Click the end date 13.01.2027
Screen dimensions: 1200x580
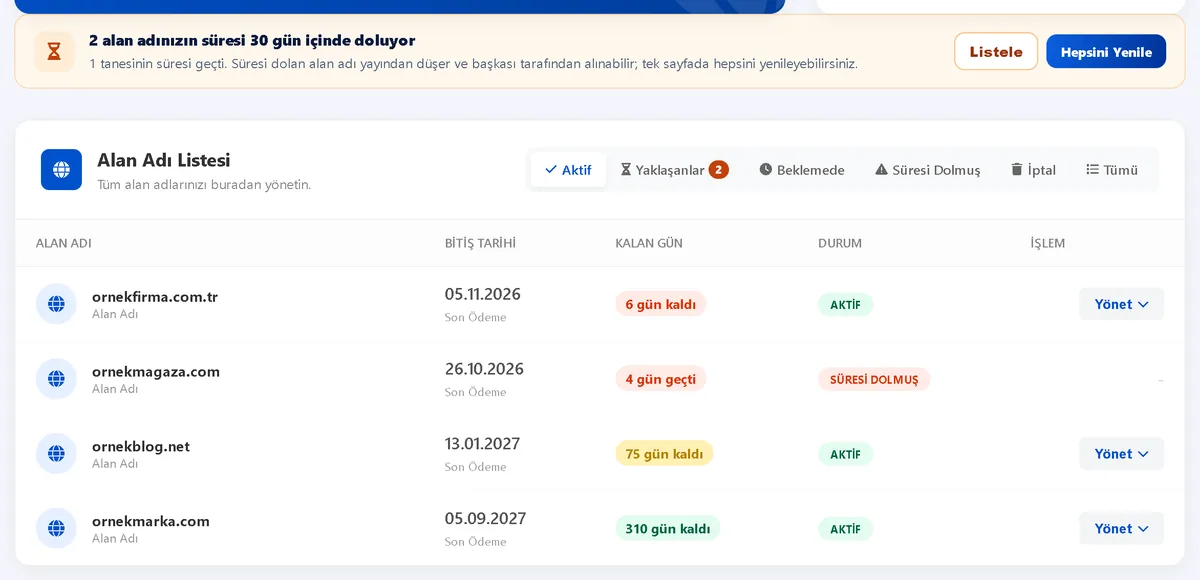tap(482, 444)
